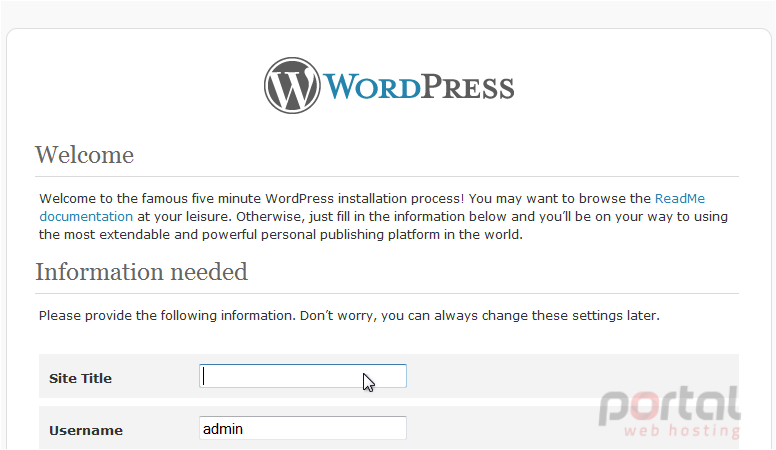Click the Username label
Screen dimensions: 776x450
click(86, 431)
